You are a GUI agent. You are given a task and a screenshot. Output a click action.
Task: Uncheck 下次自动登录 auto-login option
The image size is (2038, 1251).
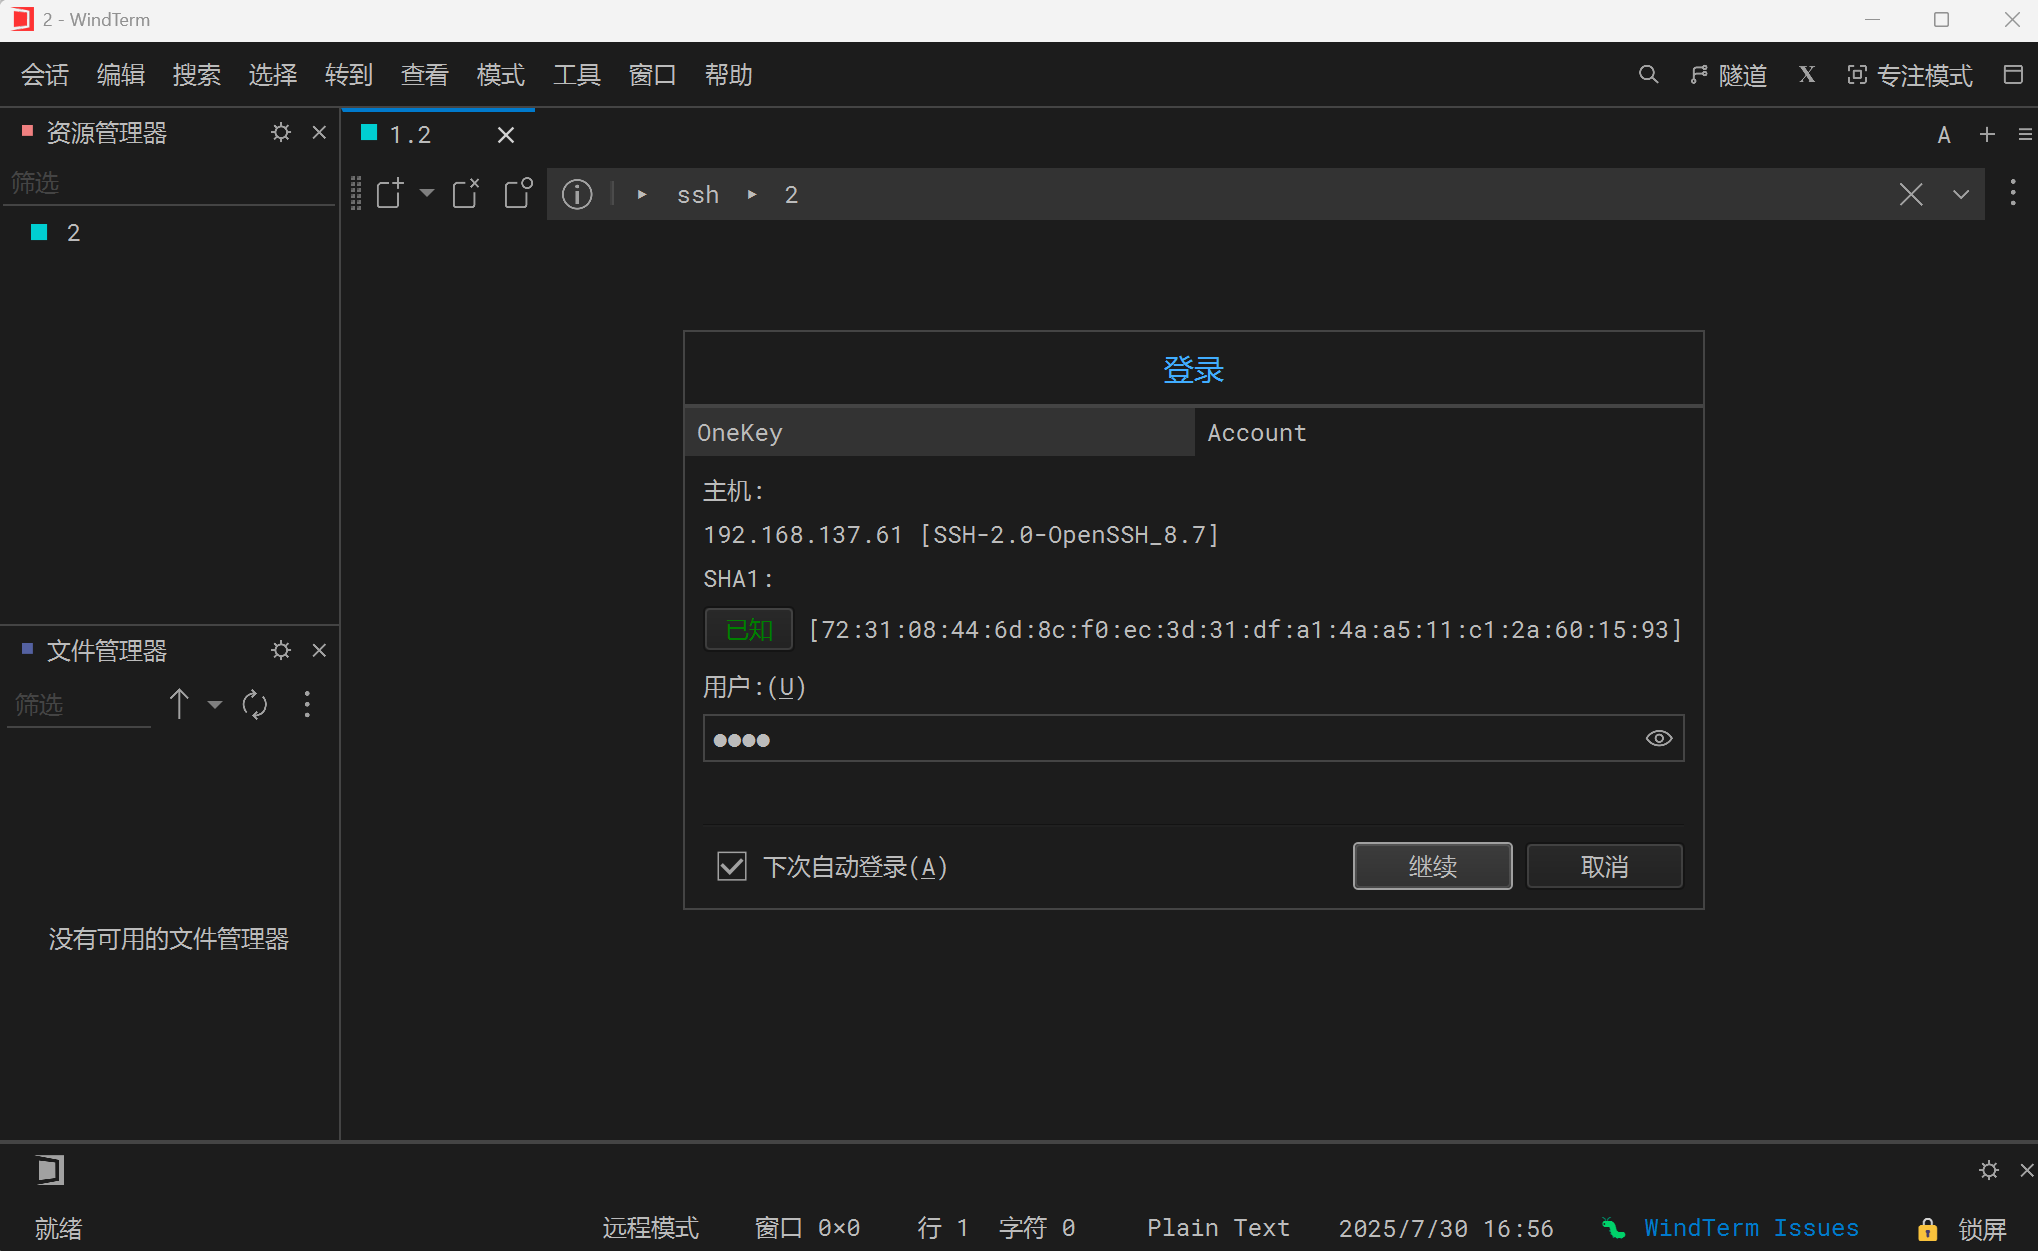[731, 866]
